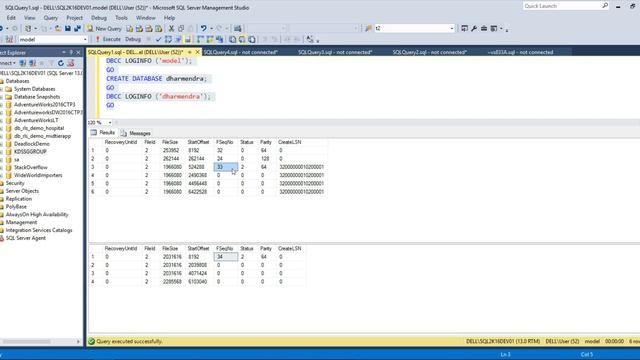Click the Copy icon in toolbar

tap(181, 29)
